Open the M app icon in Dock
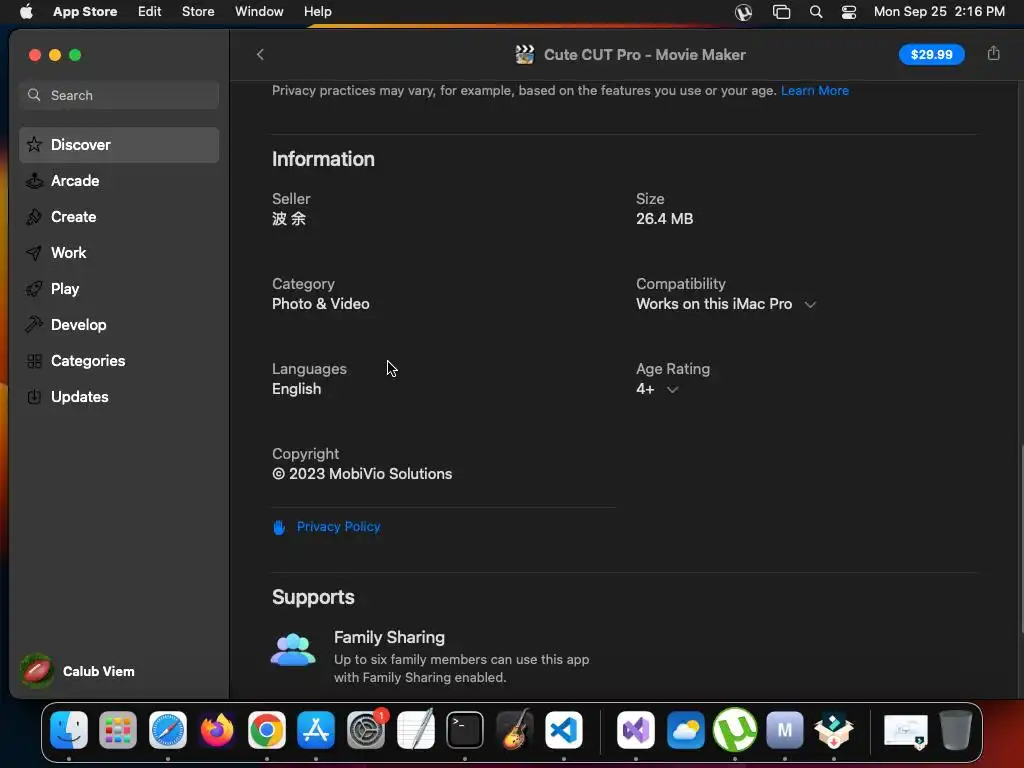Screen dimensions: 1024x768 (785, 730)
